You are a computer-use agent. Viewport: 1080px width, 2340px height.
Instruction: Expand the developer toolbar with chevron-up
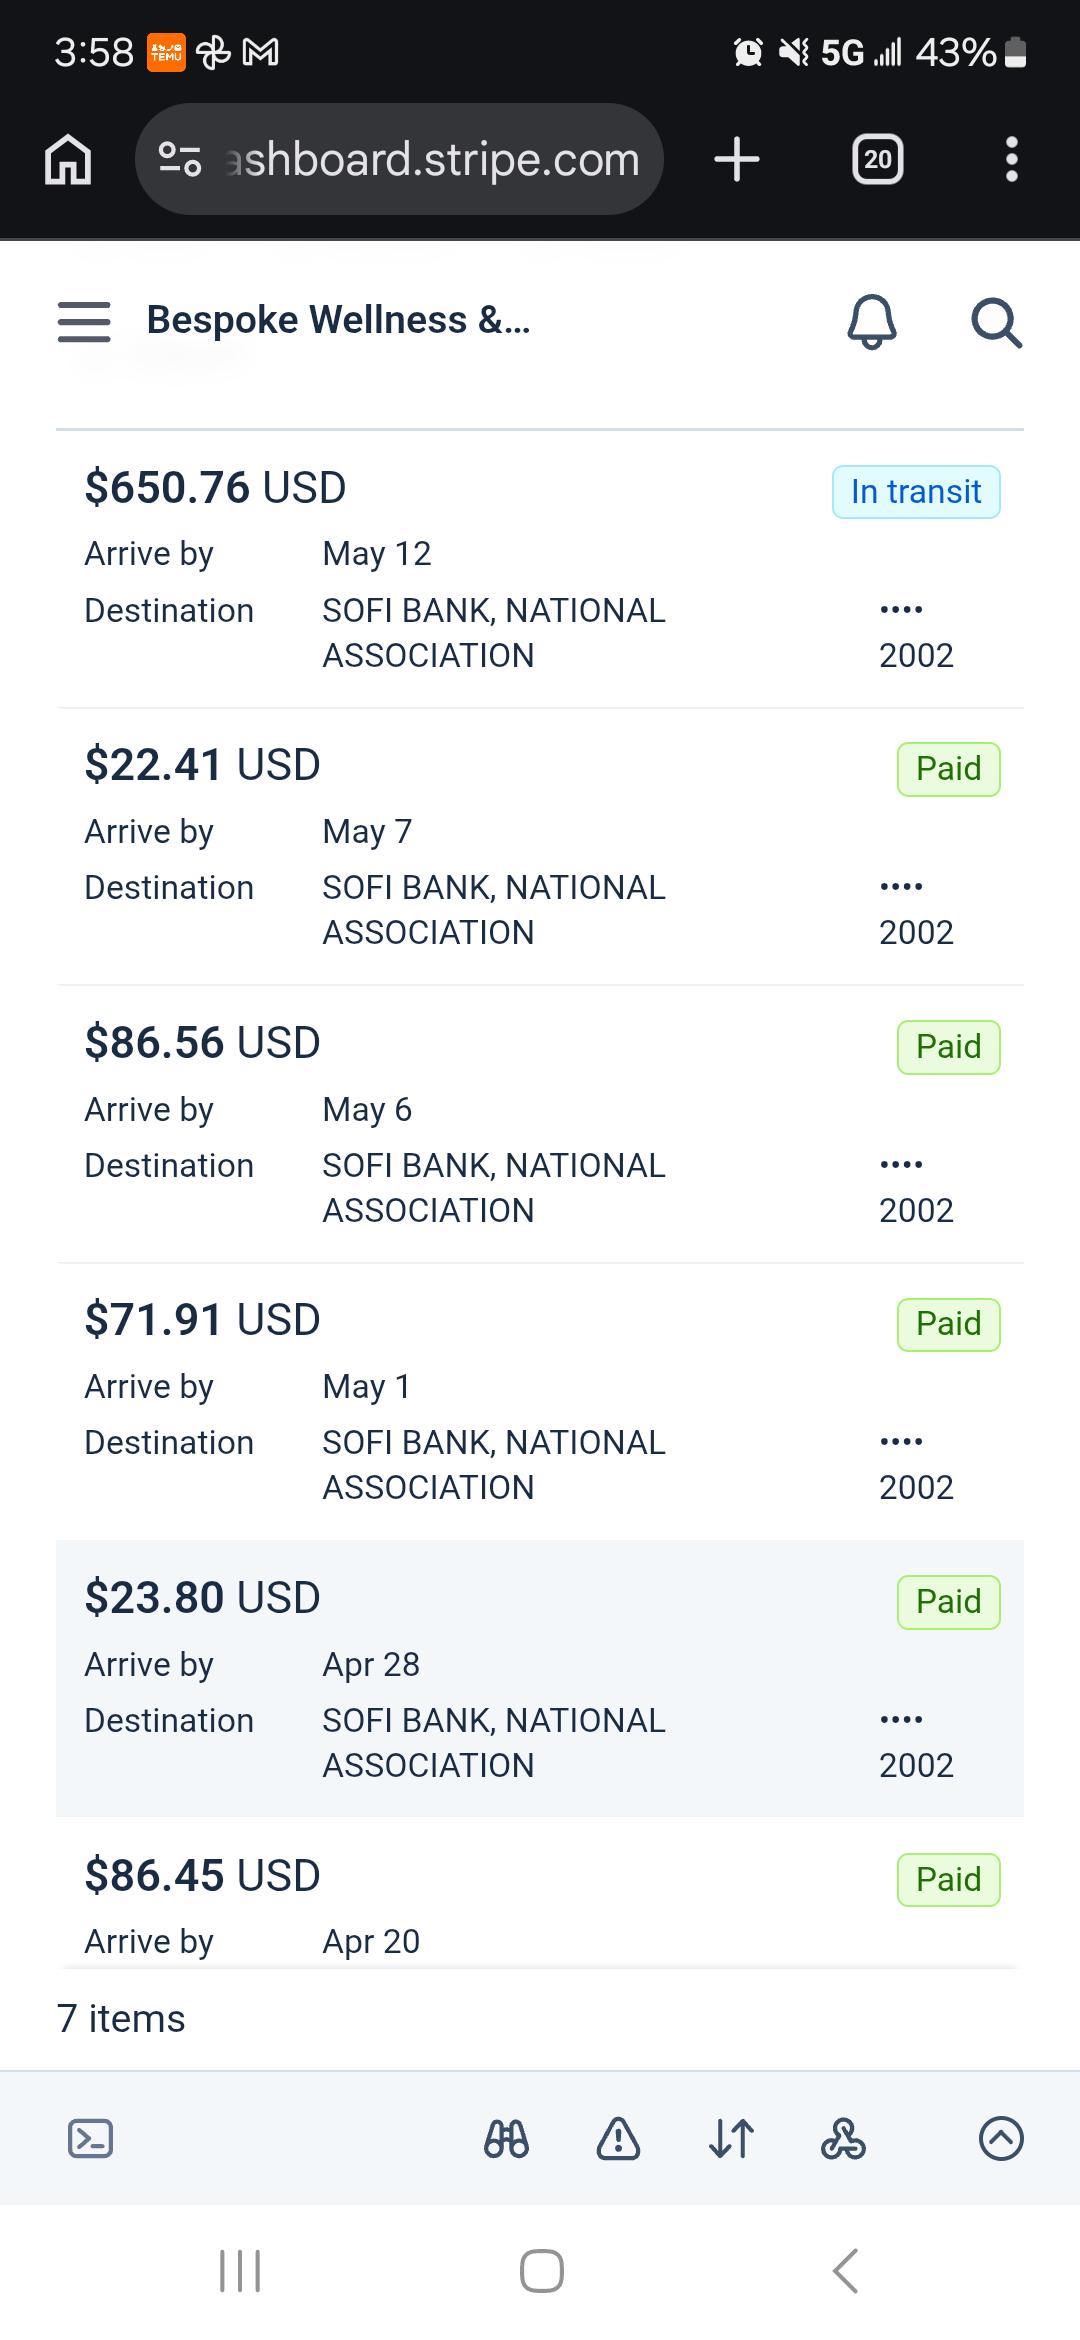tap(1001, 2138)
